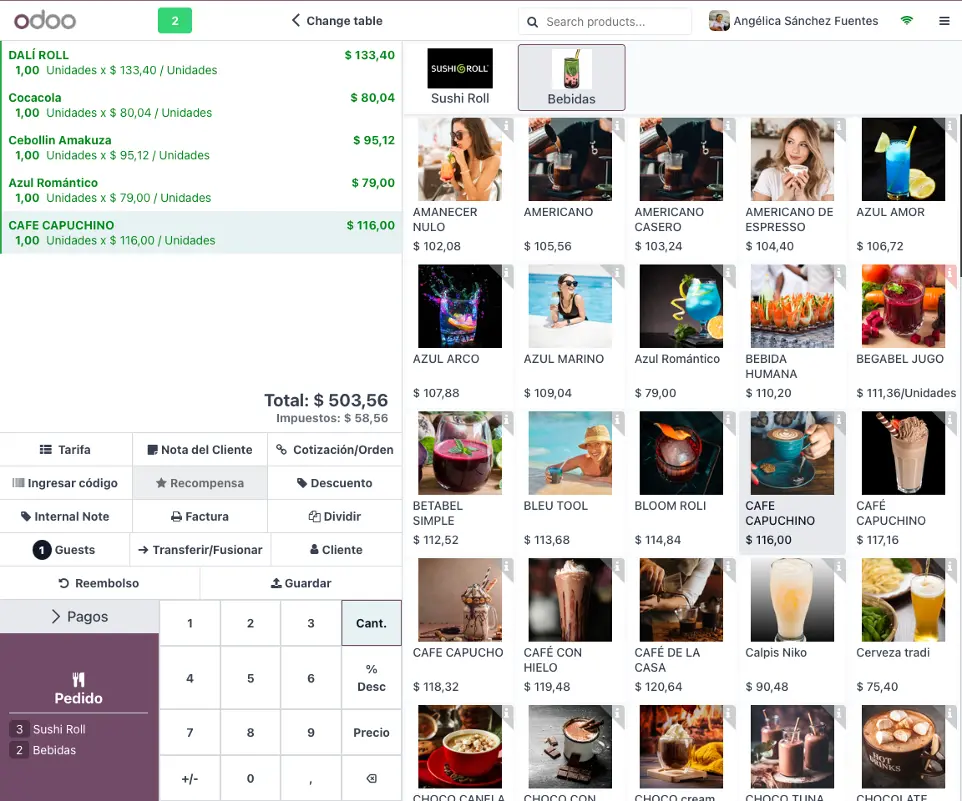Send order with the Pedido button
Viewport: 962px width, 801px height.
[79, 717]
